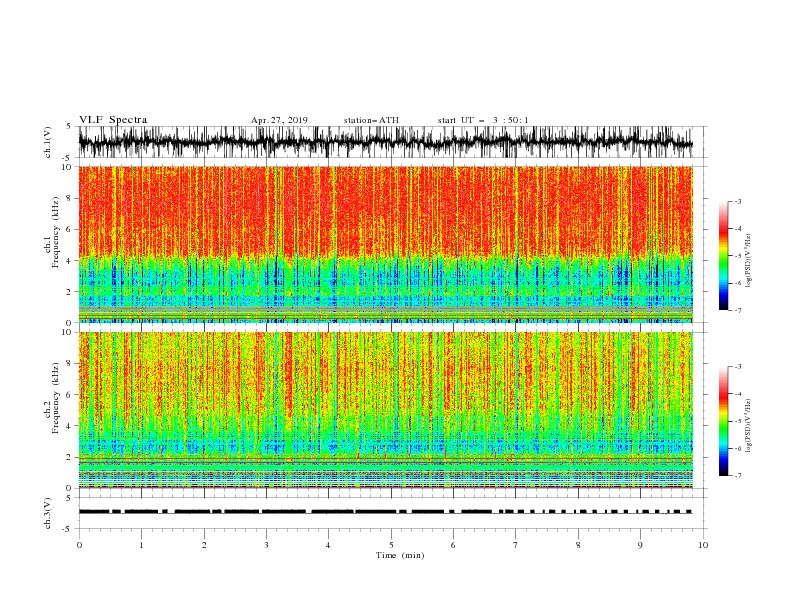Click the "Time (min)" axis title
This screenshot has height=612, width=792.
400,555
